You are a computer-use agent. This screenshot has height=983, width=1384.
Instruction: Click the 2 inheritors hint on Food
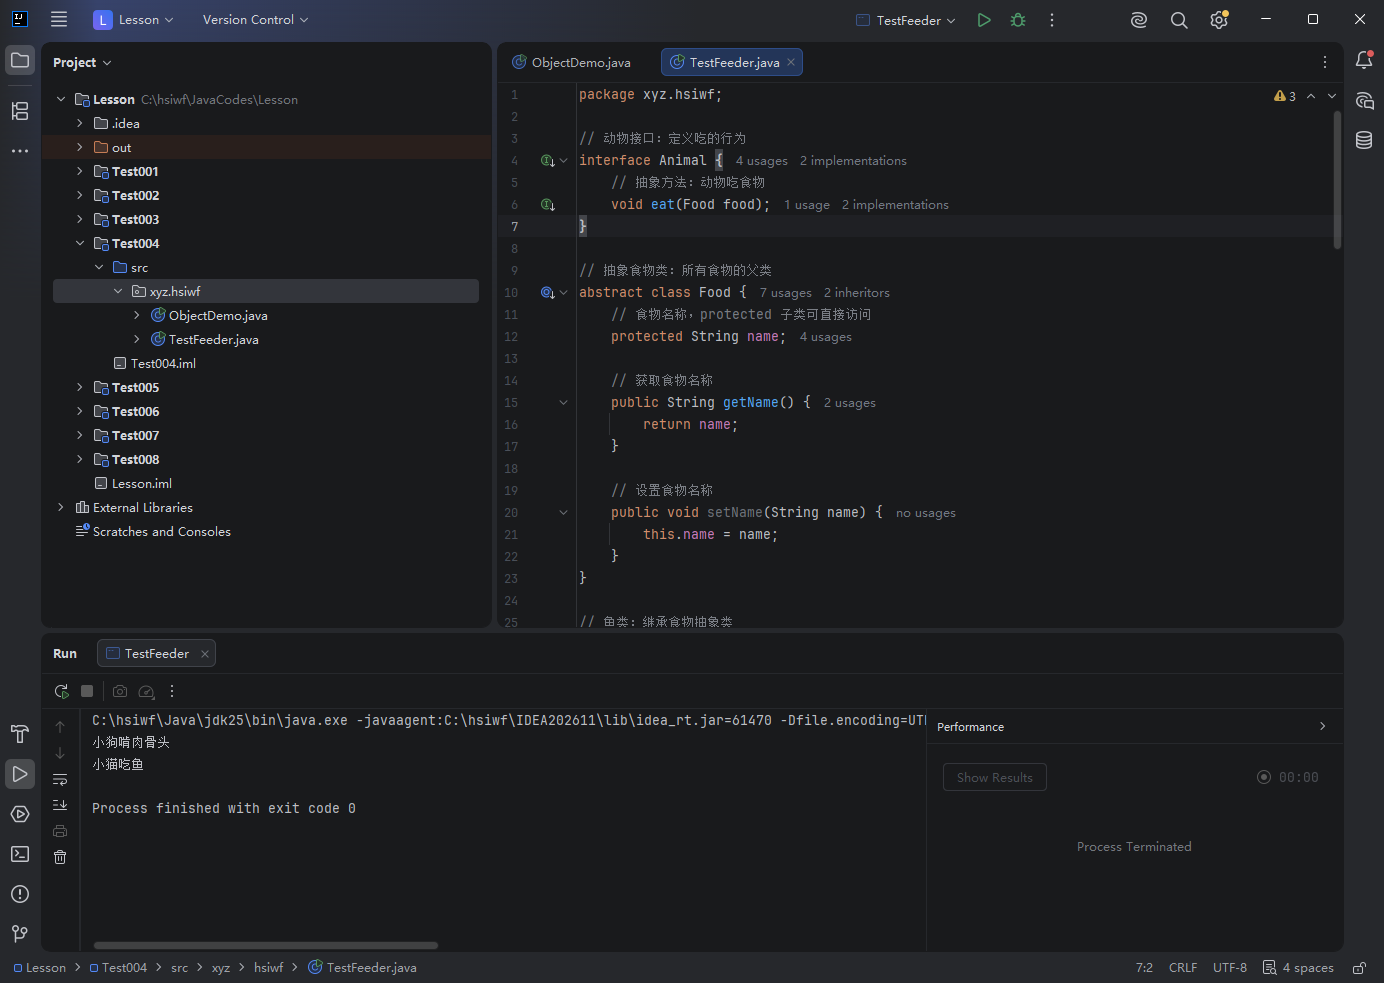(x=857, y=293)
